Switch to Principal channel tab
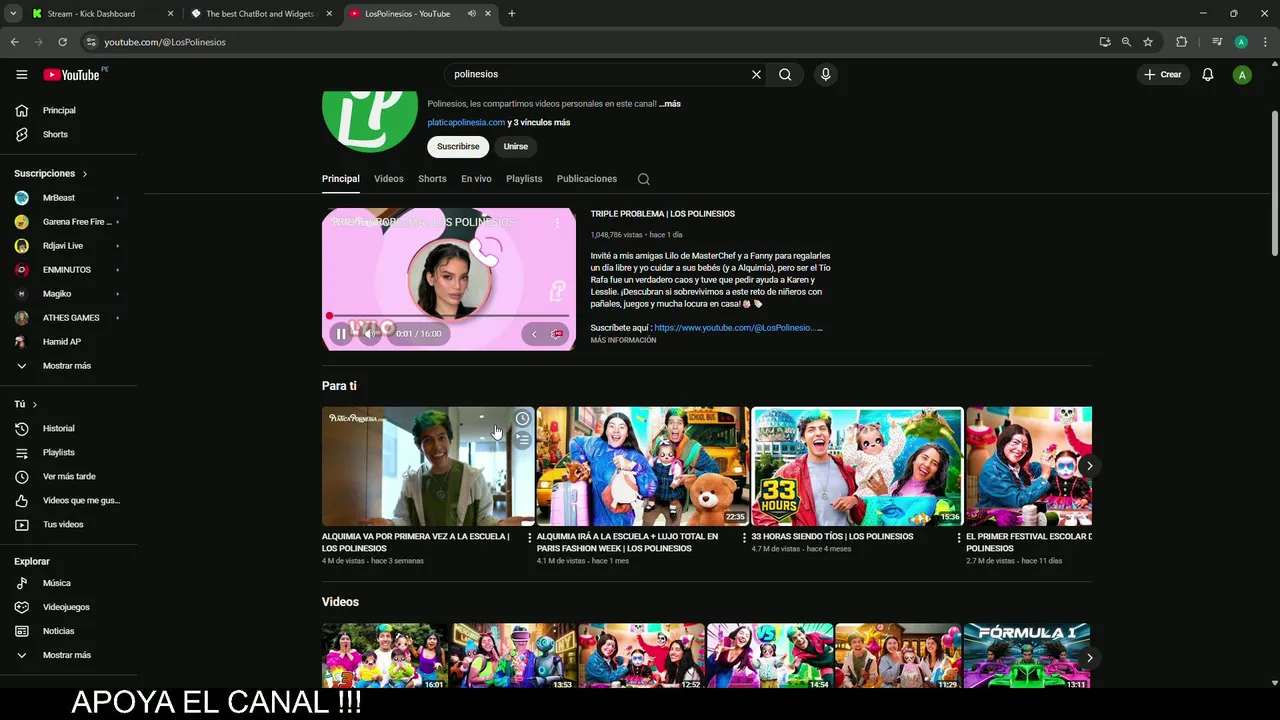1280x720 pixels. point(340,179)
